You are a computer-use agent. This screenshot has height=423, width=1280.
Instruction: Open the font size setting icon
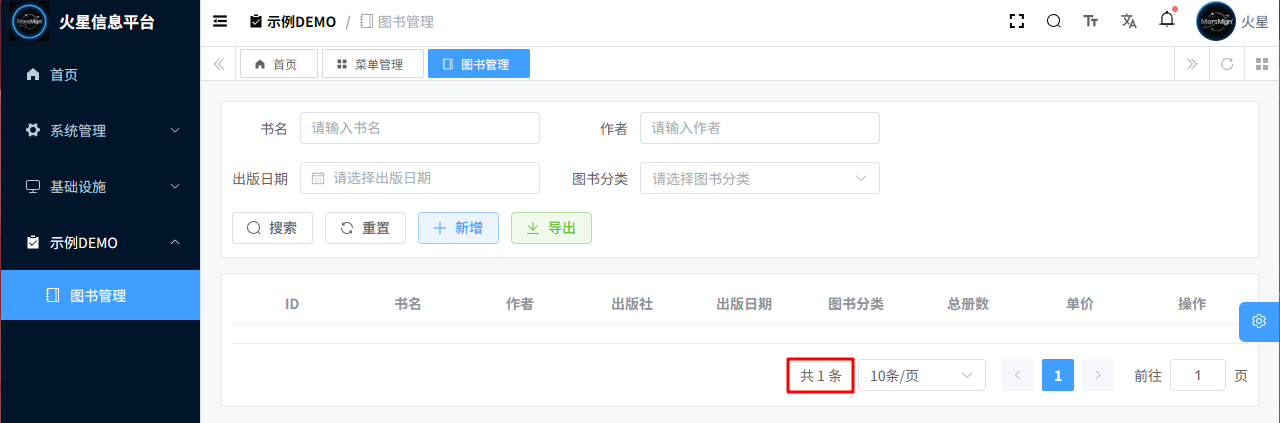click(1091, 21)
